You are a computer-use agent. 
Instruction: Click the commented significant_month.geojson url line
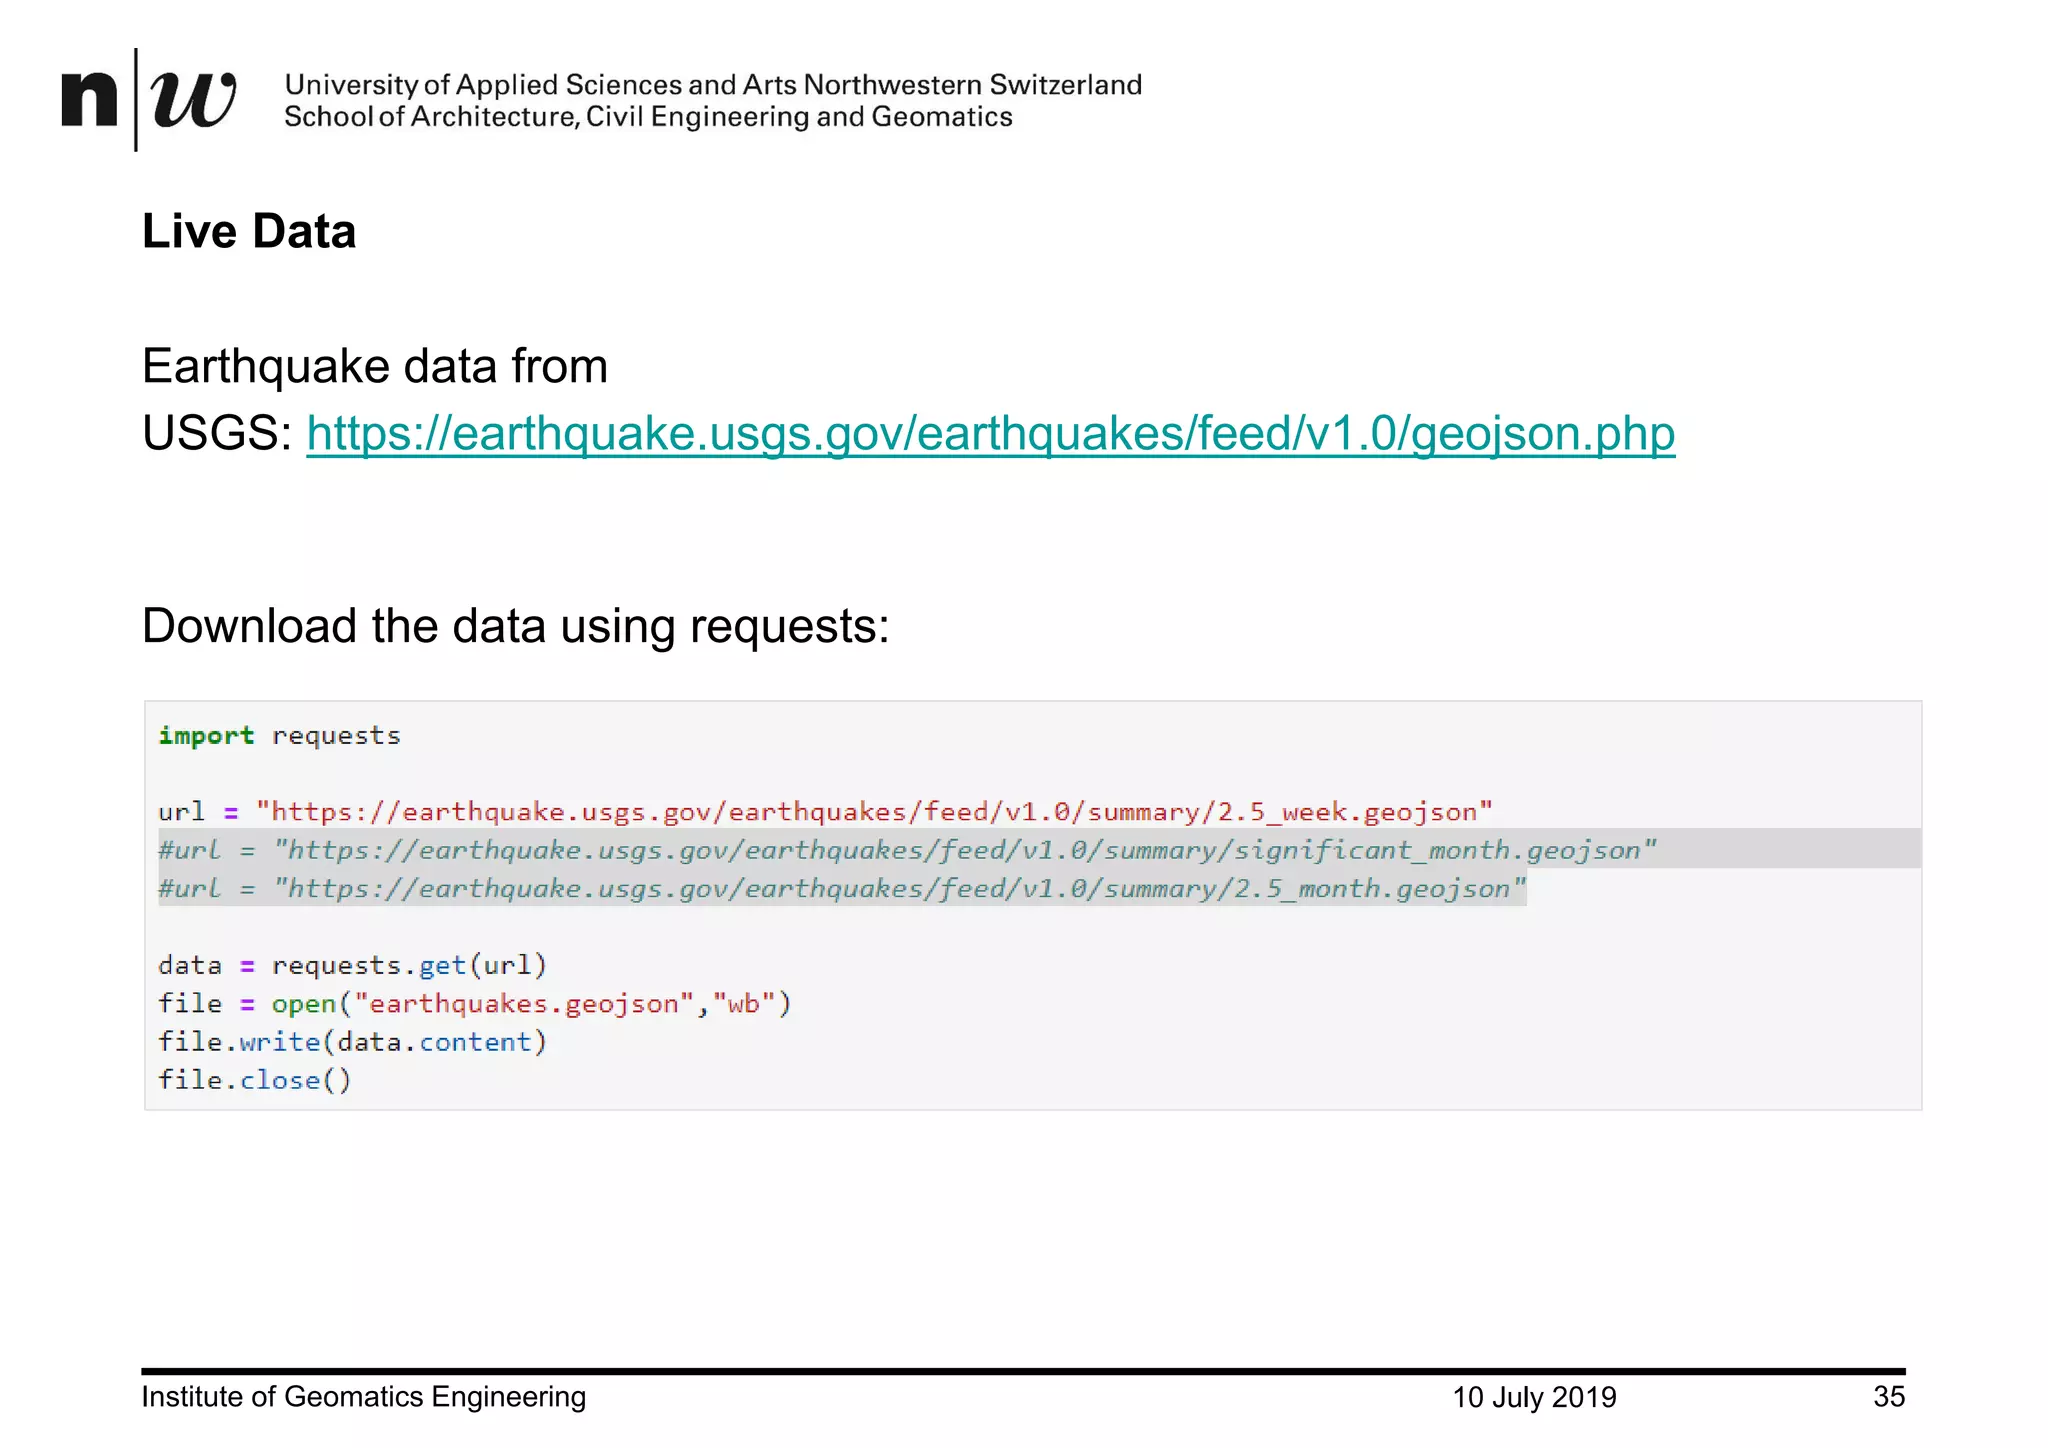tap(906, 850)
